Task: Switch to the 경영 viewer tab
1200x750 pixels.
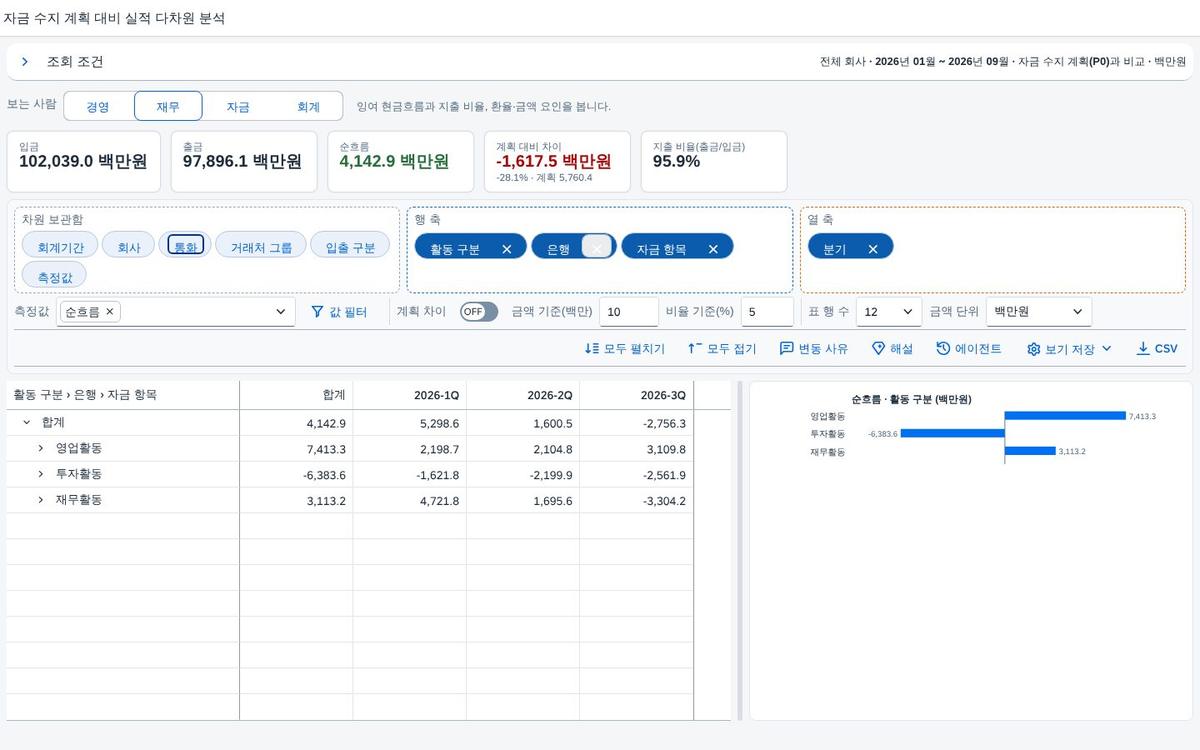Action: 98,107
